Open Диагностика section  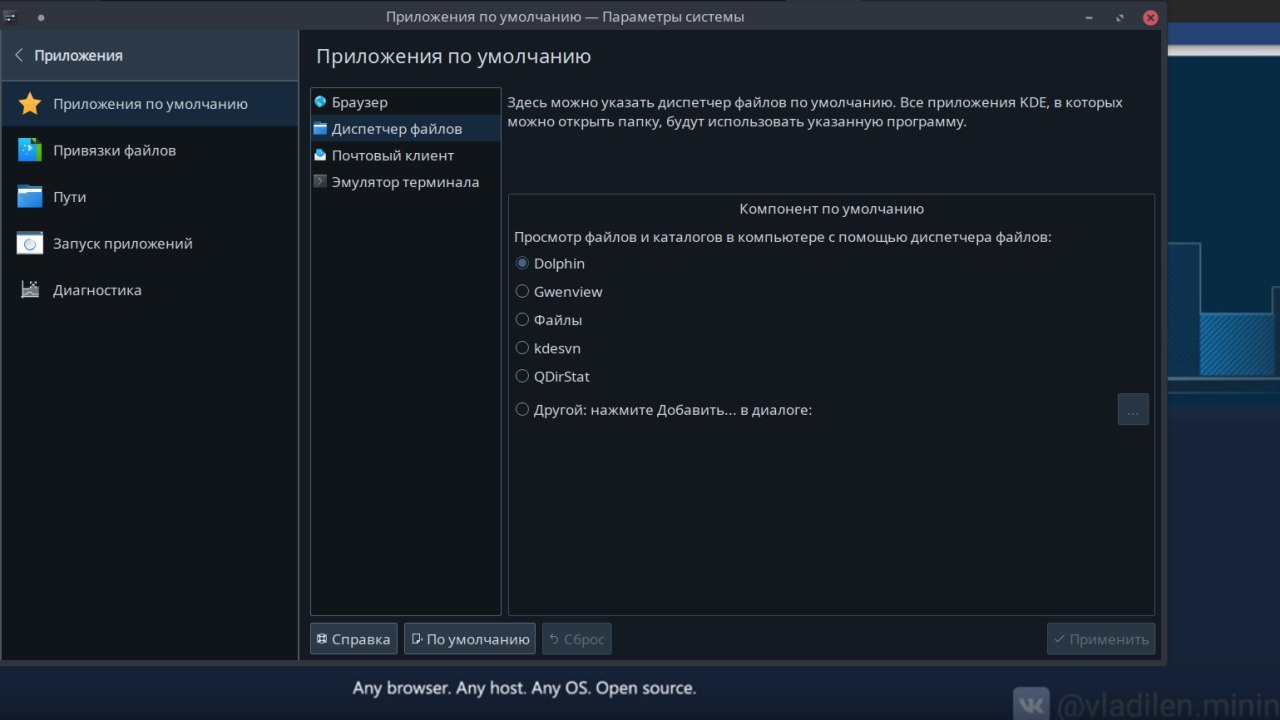coord(149,290)
